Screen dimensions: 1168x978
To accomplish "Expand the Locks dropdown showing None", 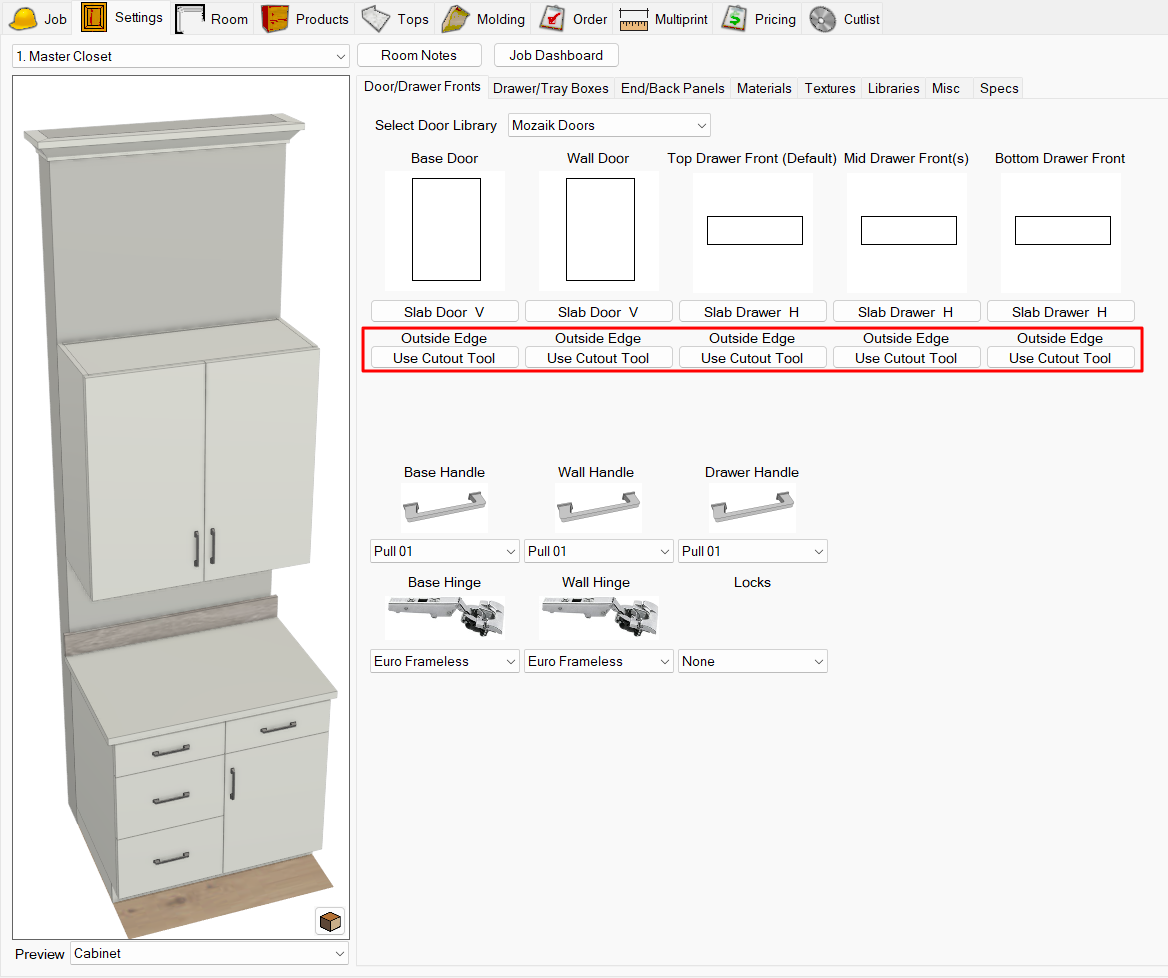I will tap(752, 661).
